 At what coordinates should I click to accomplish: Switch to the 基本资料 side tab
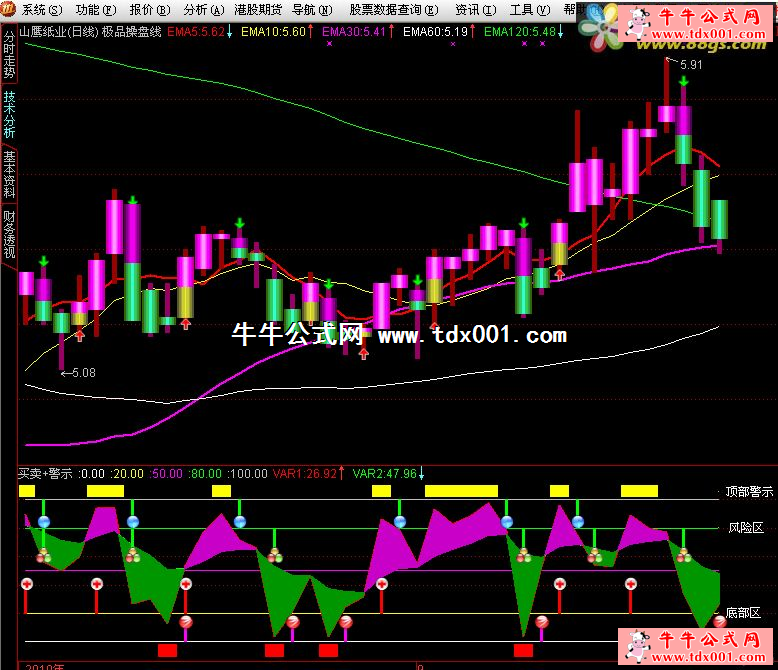point(9,172)
